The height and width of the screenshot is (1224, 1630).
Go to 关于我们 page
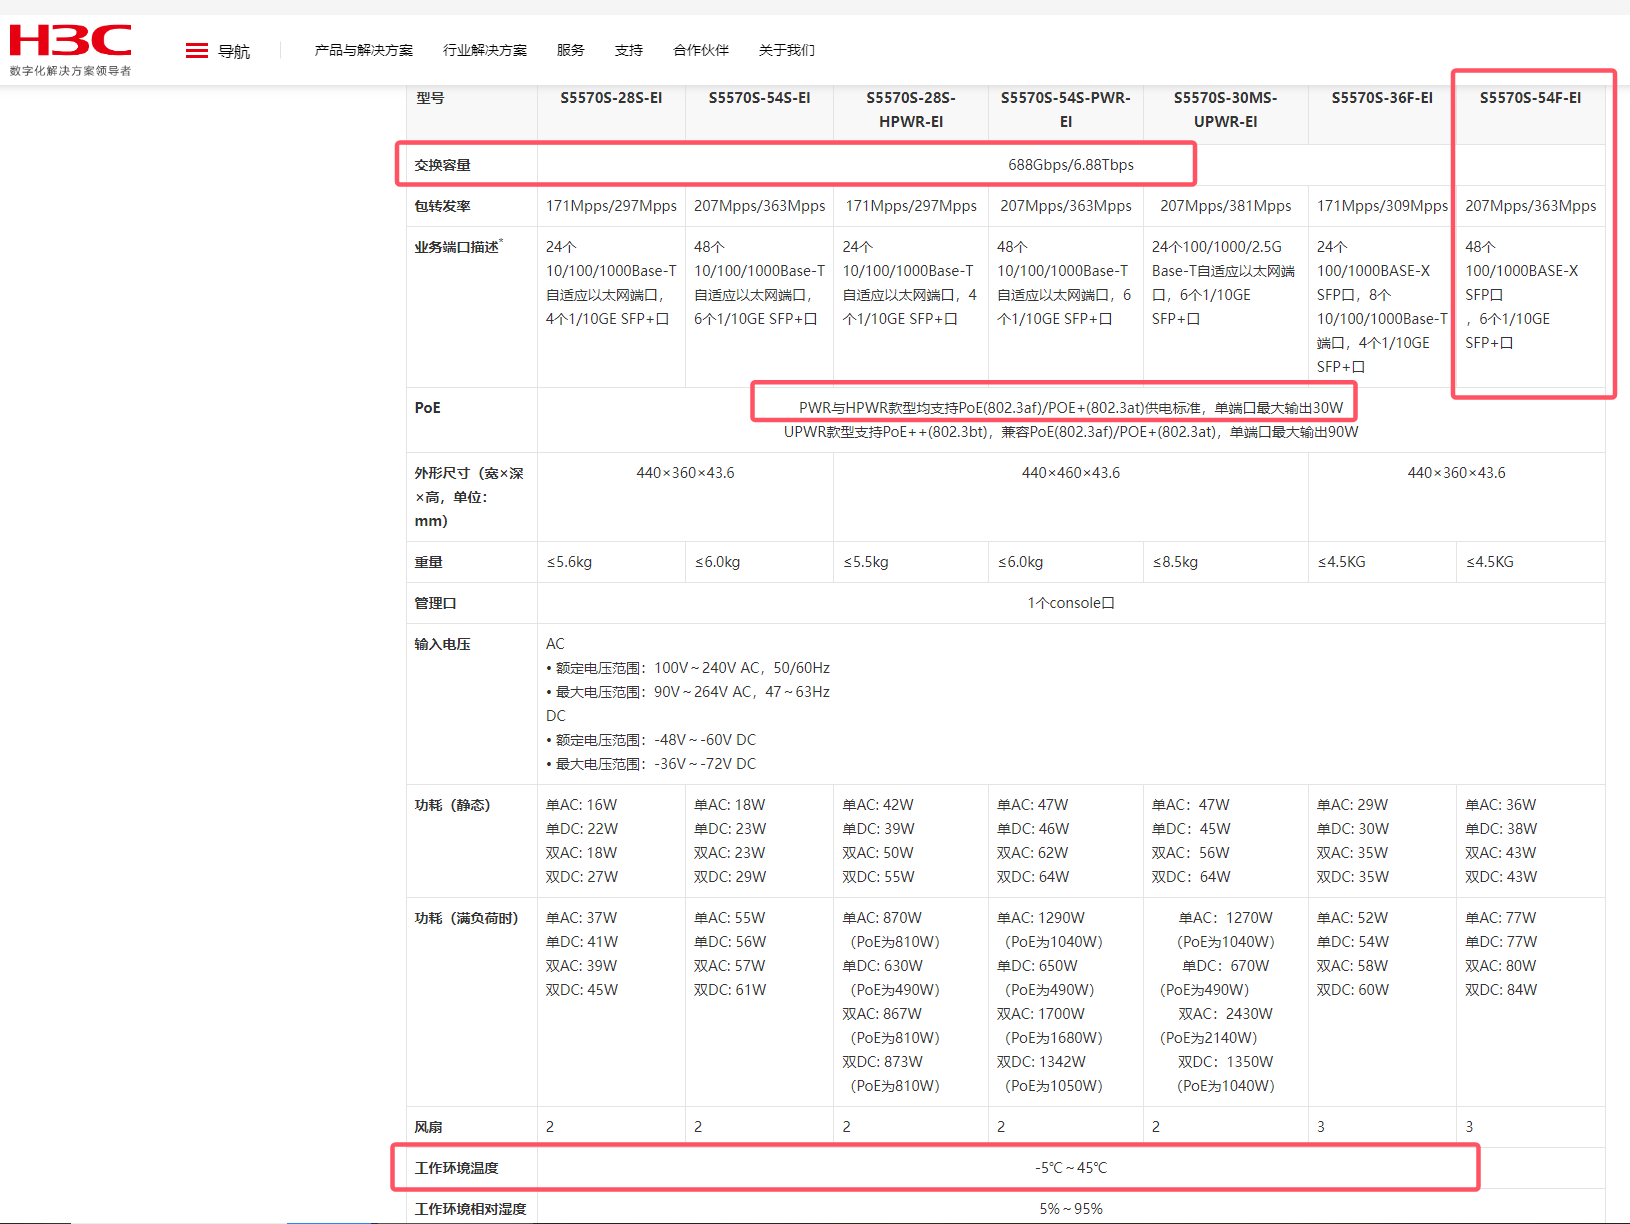pos(786,50)
